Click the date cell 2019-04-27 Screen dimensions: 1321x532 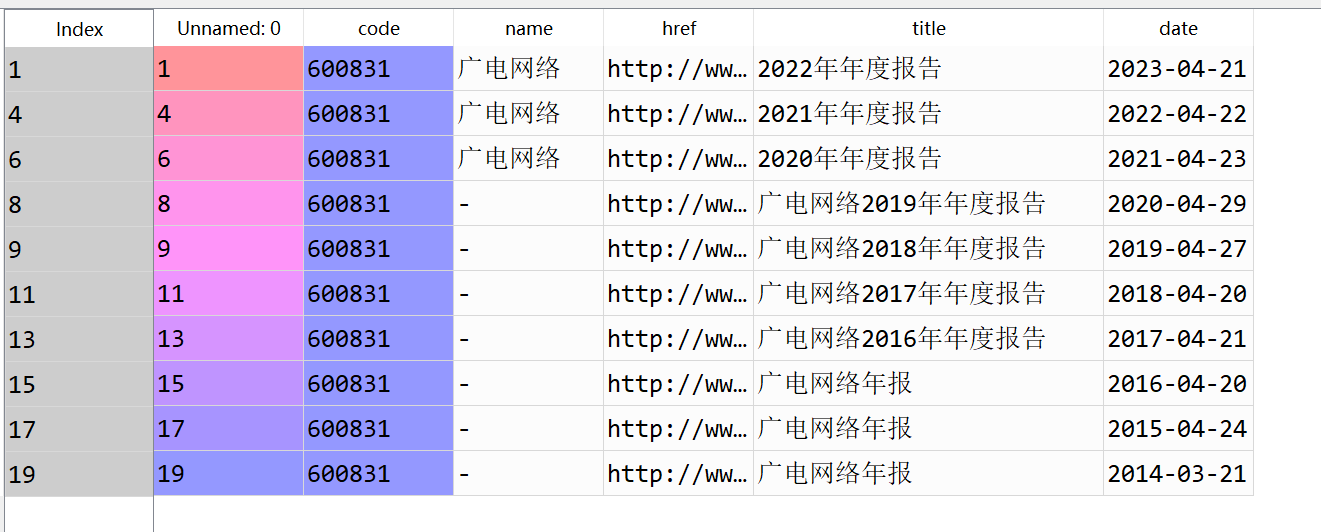pos(1179,249)
